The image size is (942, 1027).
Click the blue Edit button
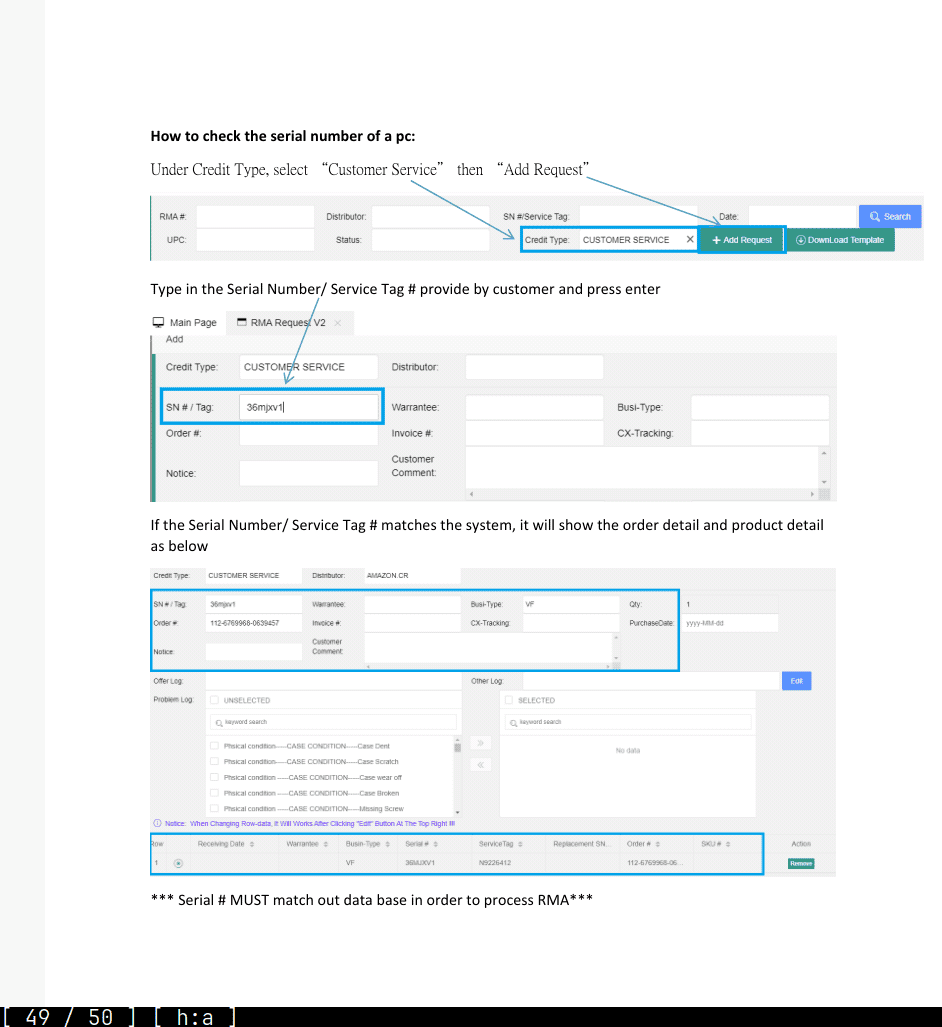point(797,681)
